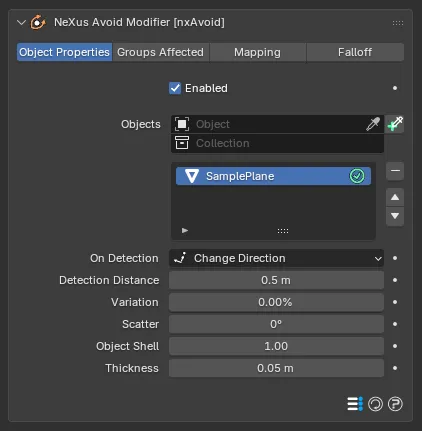Grab the panel drag handle dots
This screenshot has height=431, width=422.
click(x=398, y=23)
